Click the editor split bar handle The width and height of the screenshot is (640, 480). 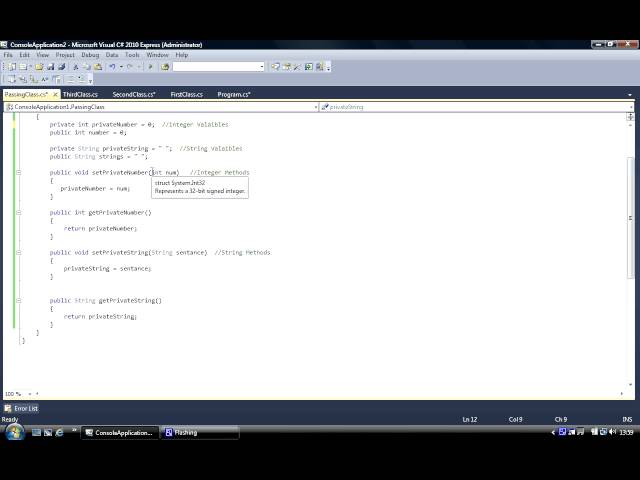coord(630,117)
